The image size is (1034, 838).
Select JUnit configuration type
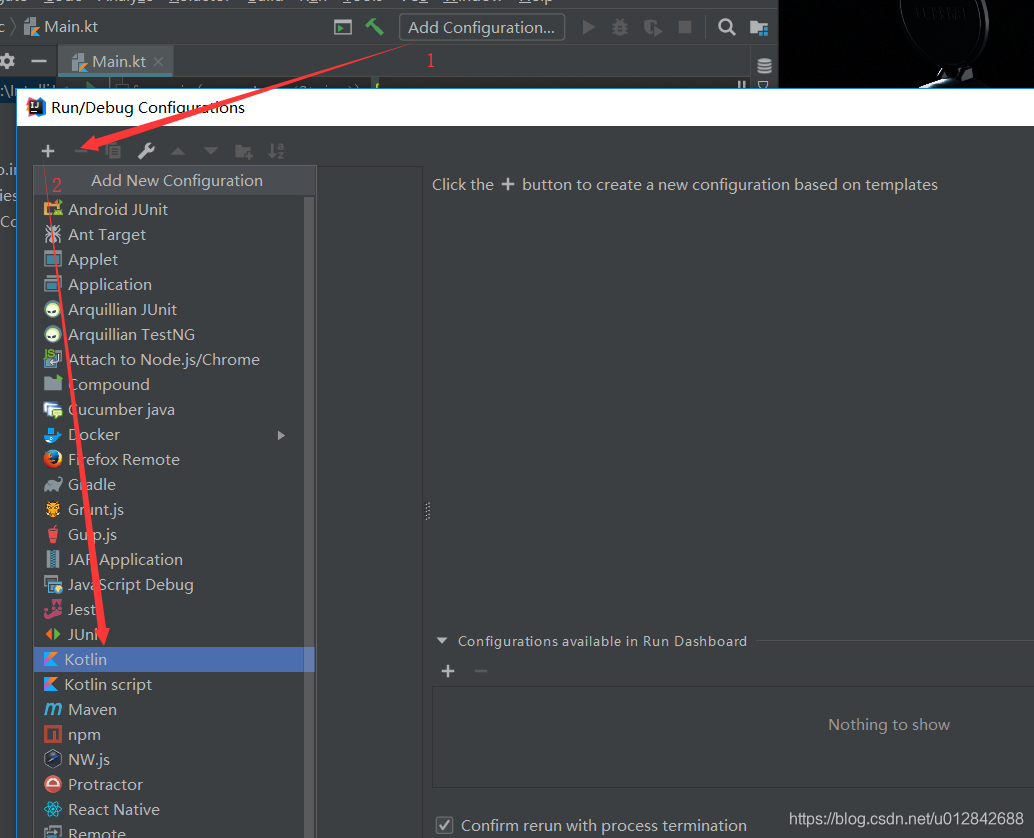(170, 634)
